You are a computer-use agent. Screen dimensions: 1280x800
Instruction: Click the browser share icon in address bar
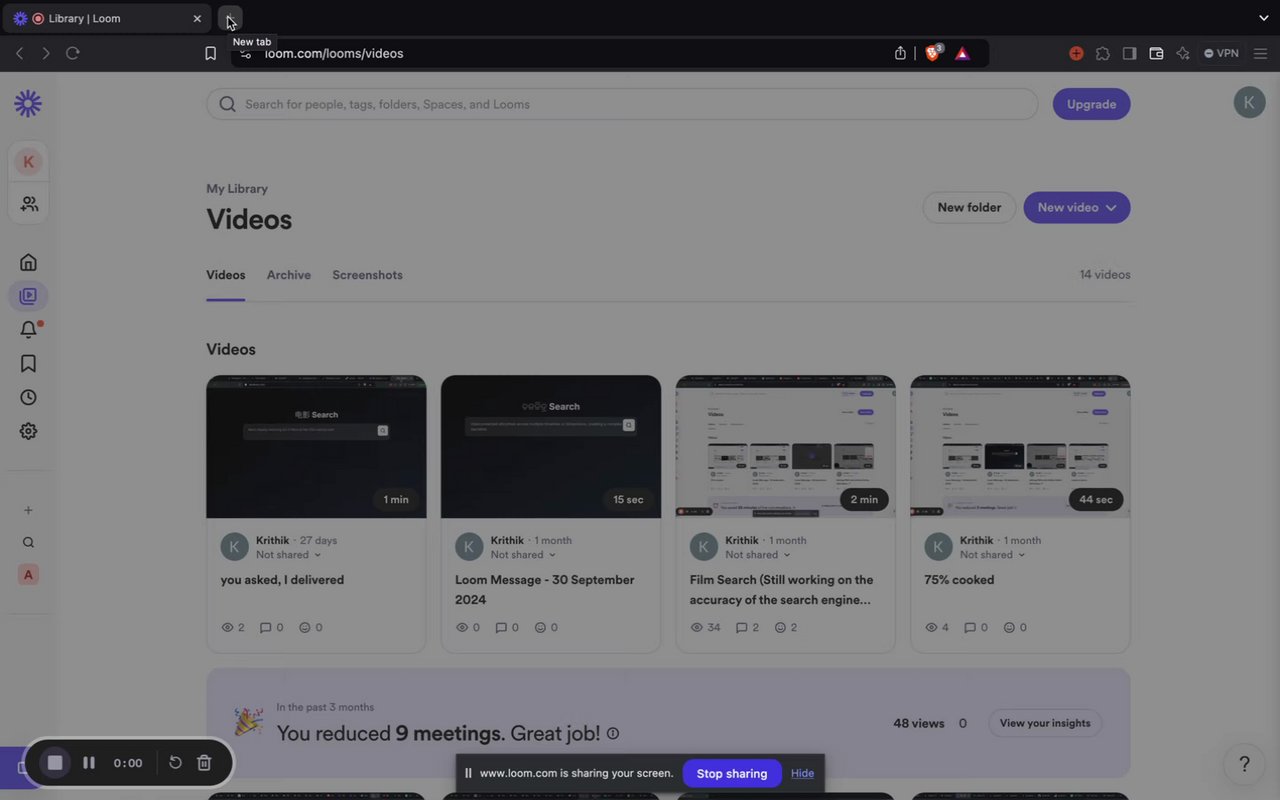click(x=900, y=53)
